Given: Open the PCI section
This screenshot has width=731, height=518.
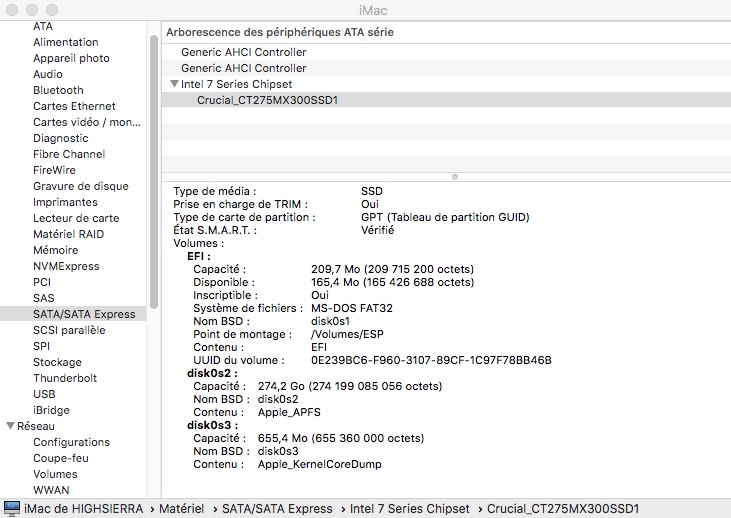Looking at the screenshot, I should [x=42, y=282].
